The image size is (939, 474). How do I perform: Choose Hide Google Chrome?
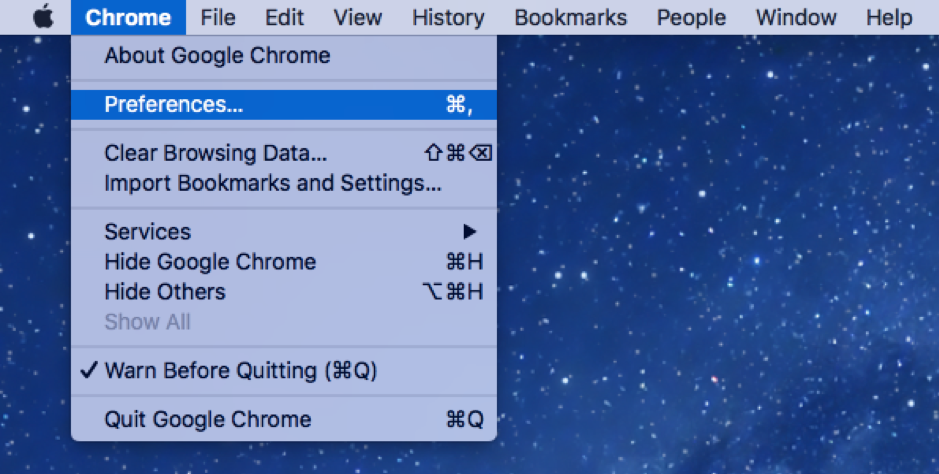pyautogui.click(x=210, y=261)
